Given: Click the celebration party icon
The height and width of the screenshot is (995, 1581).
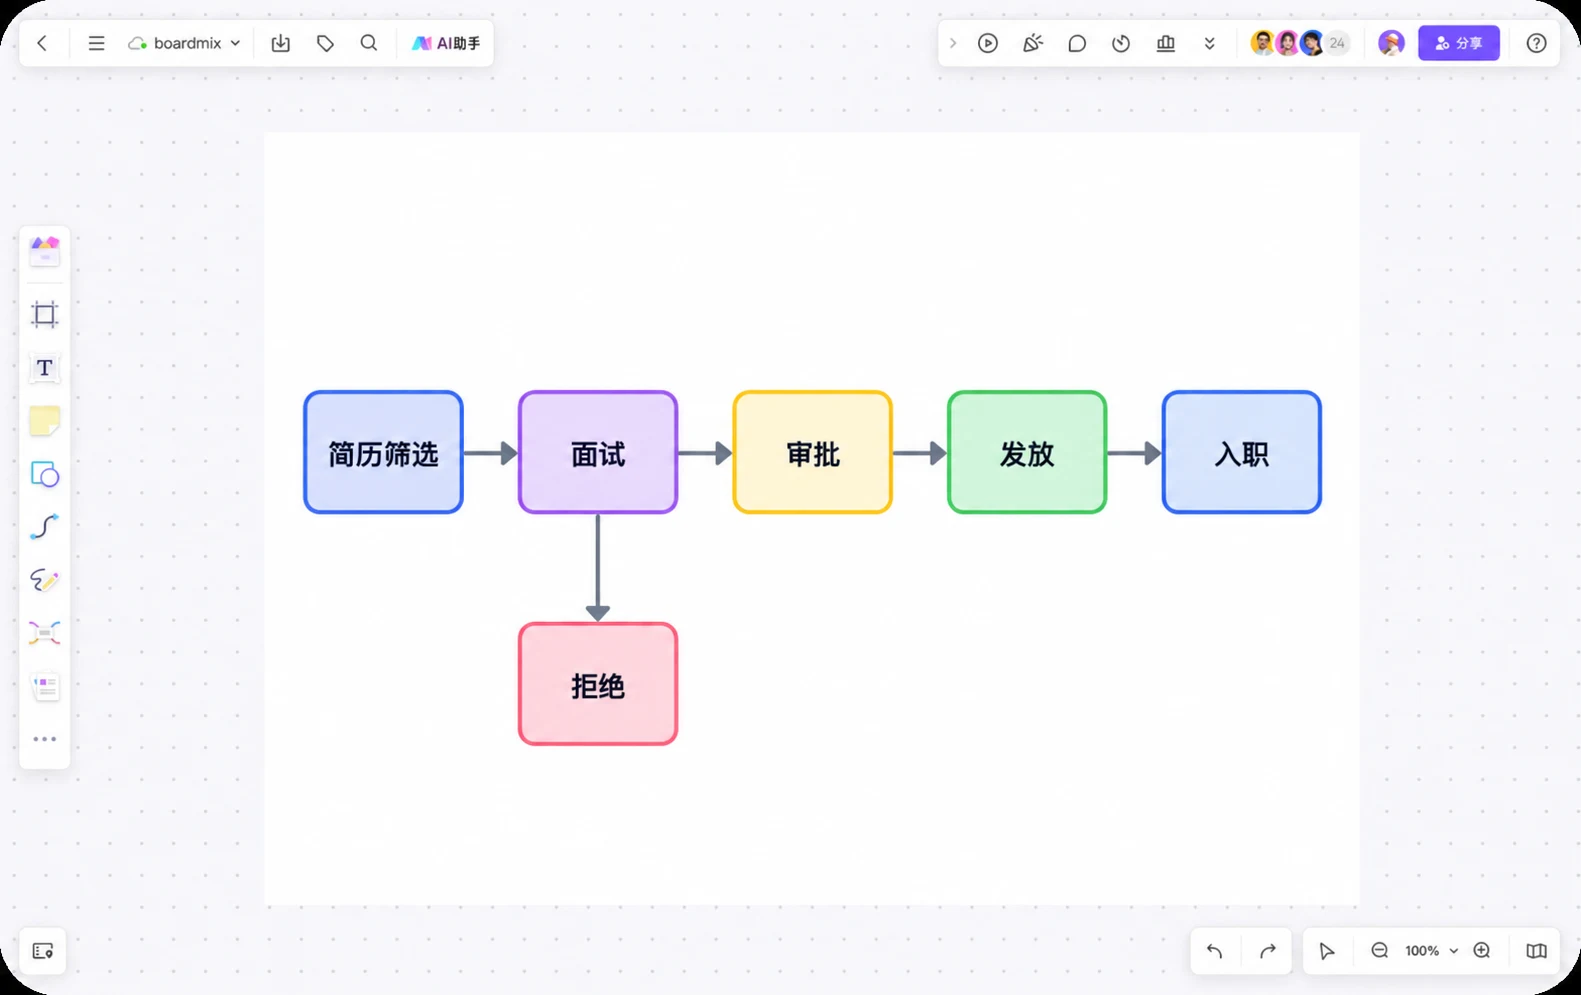Looking at the screenshot, I should (x=1033, y=43).
